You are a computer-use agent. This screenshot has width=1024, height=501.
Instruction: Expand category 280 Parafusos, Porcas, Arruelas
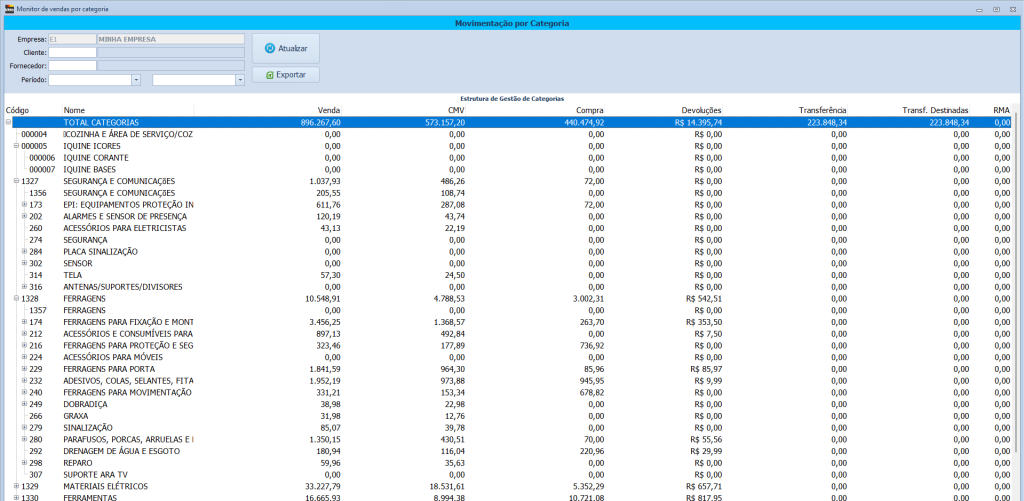[24, 439]
